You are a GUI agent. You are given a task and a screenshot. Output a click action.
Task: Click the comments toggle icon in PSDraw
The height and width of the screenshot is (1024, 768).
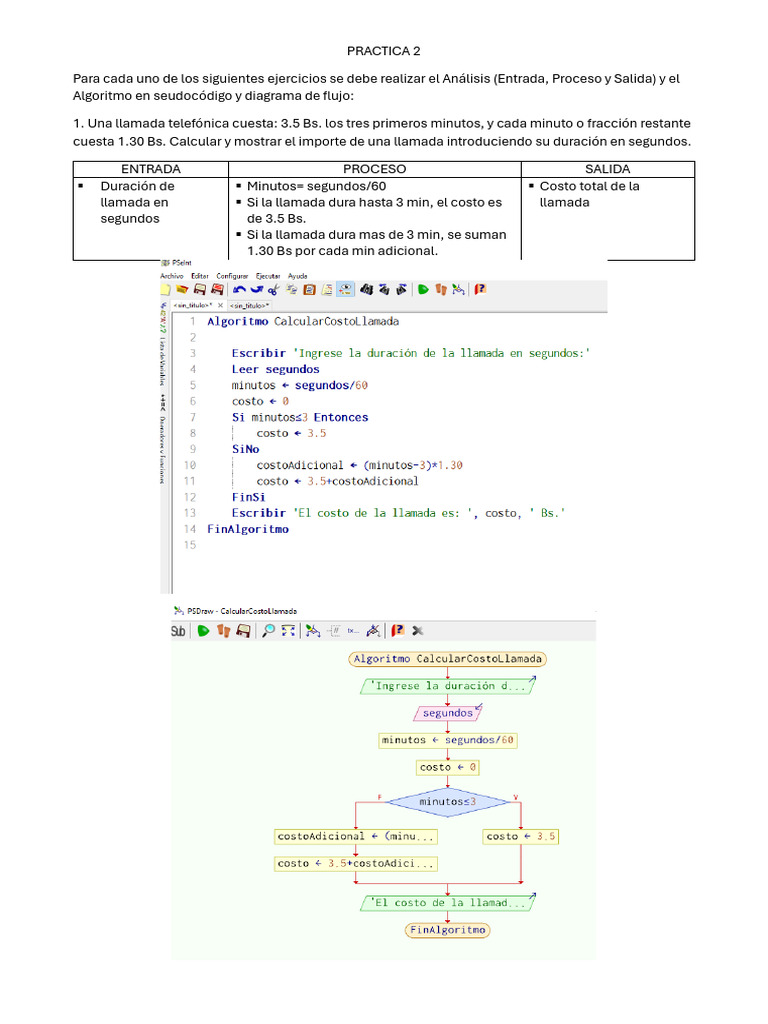tap(334, 631)
